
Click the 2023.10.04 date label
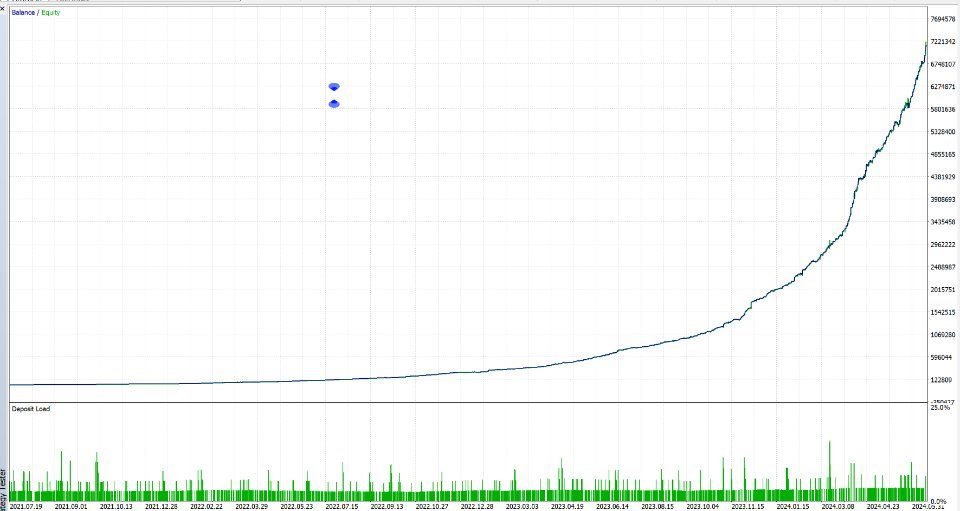coord(702,507)
